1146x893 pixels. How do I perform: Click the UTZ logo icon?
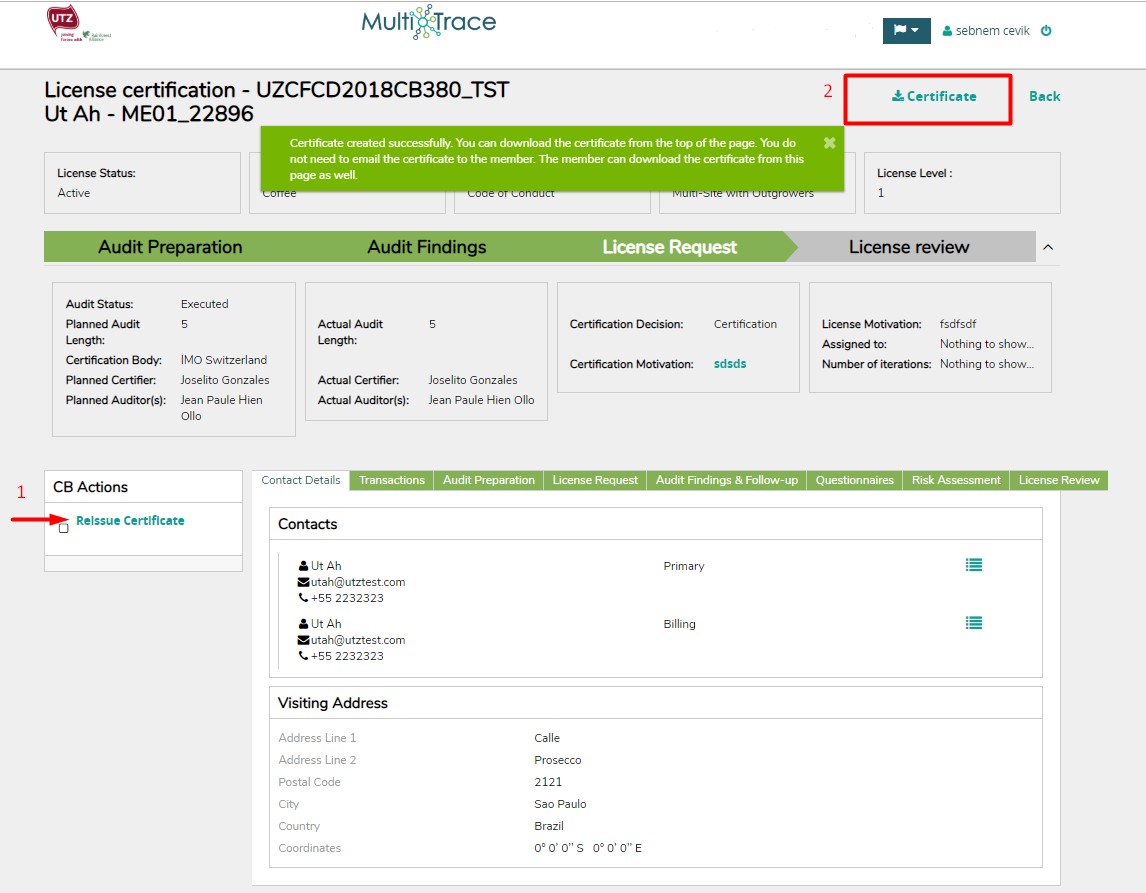pyautogui.click(x=62, y=23)
